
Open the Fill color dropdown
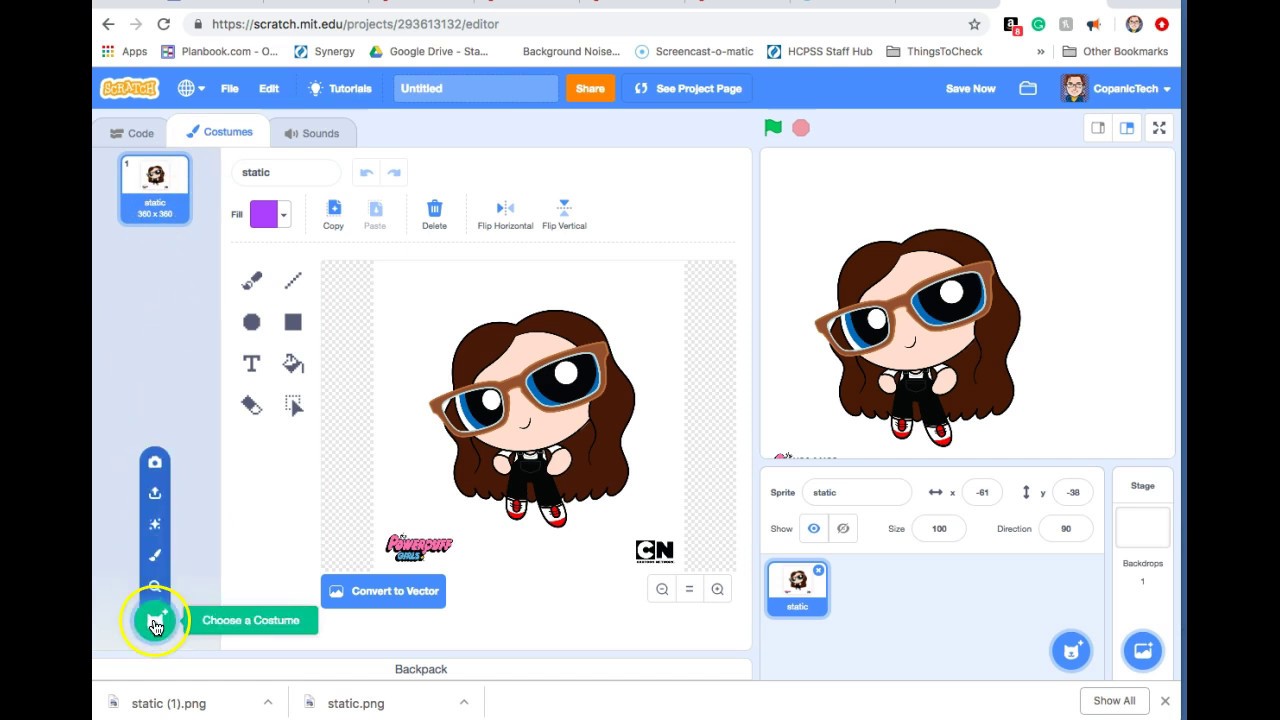pyautogui.click(x=284, y=214)
